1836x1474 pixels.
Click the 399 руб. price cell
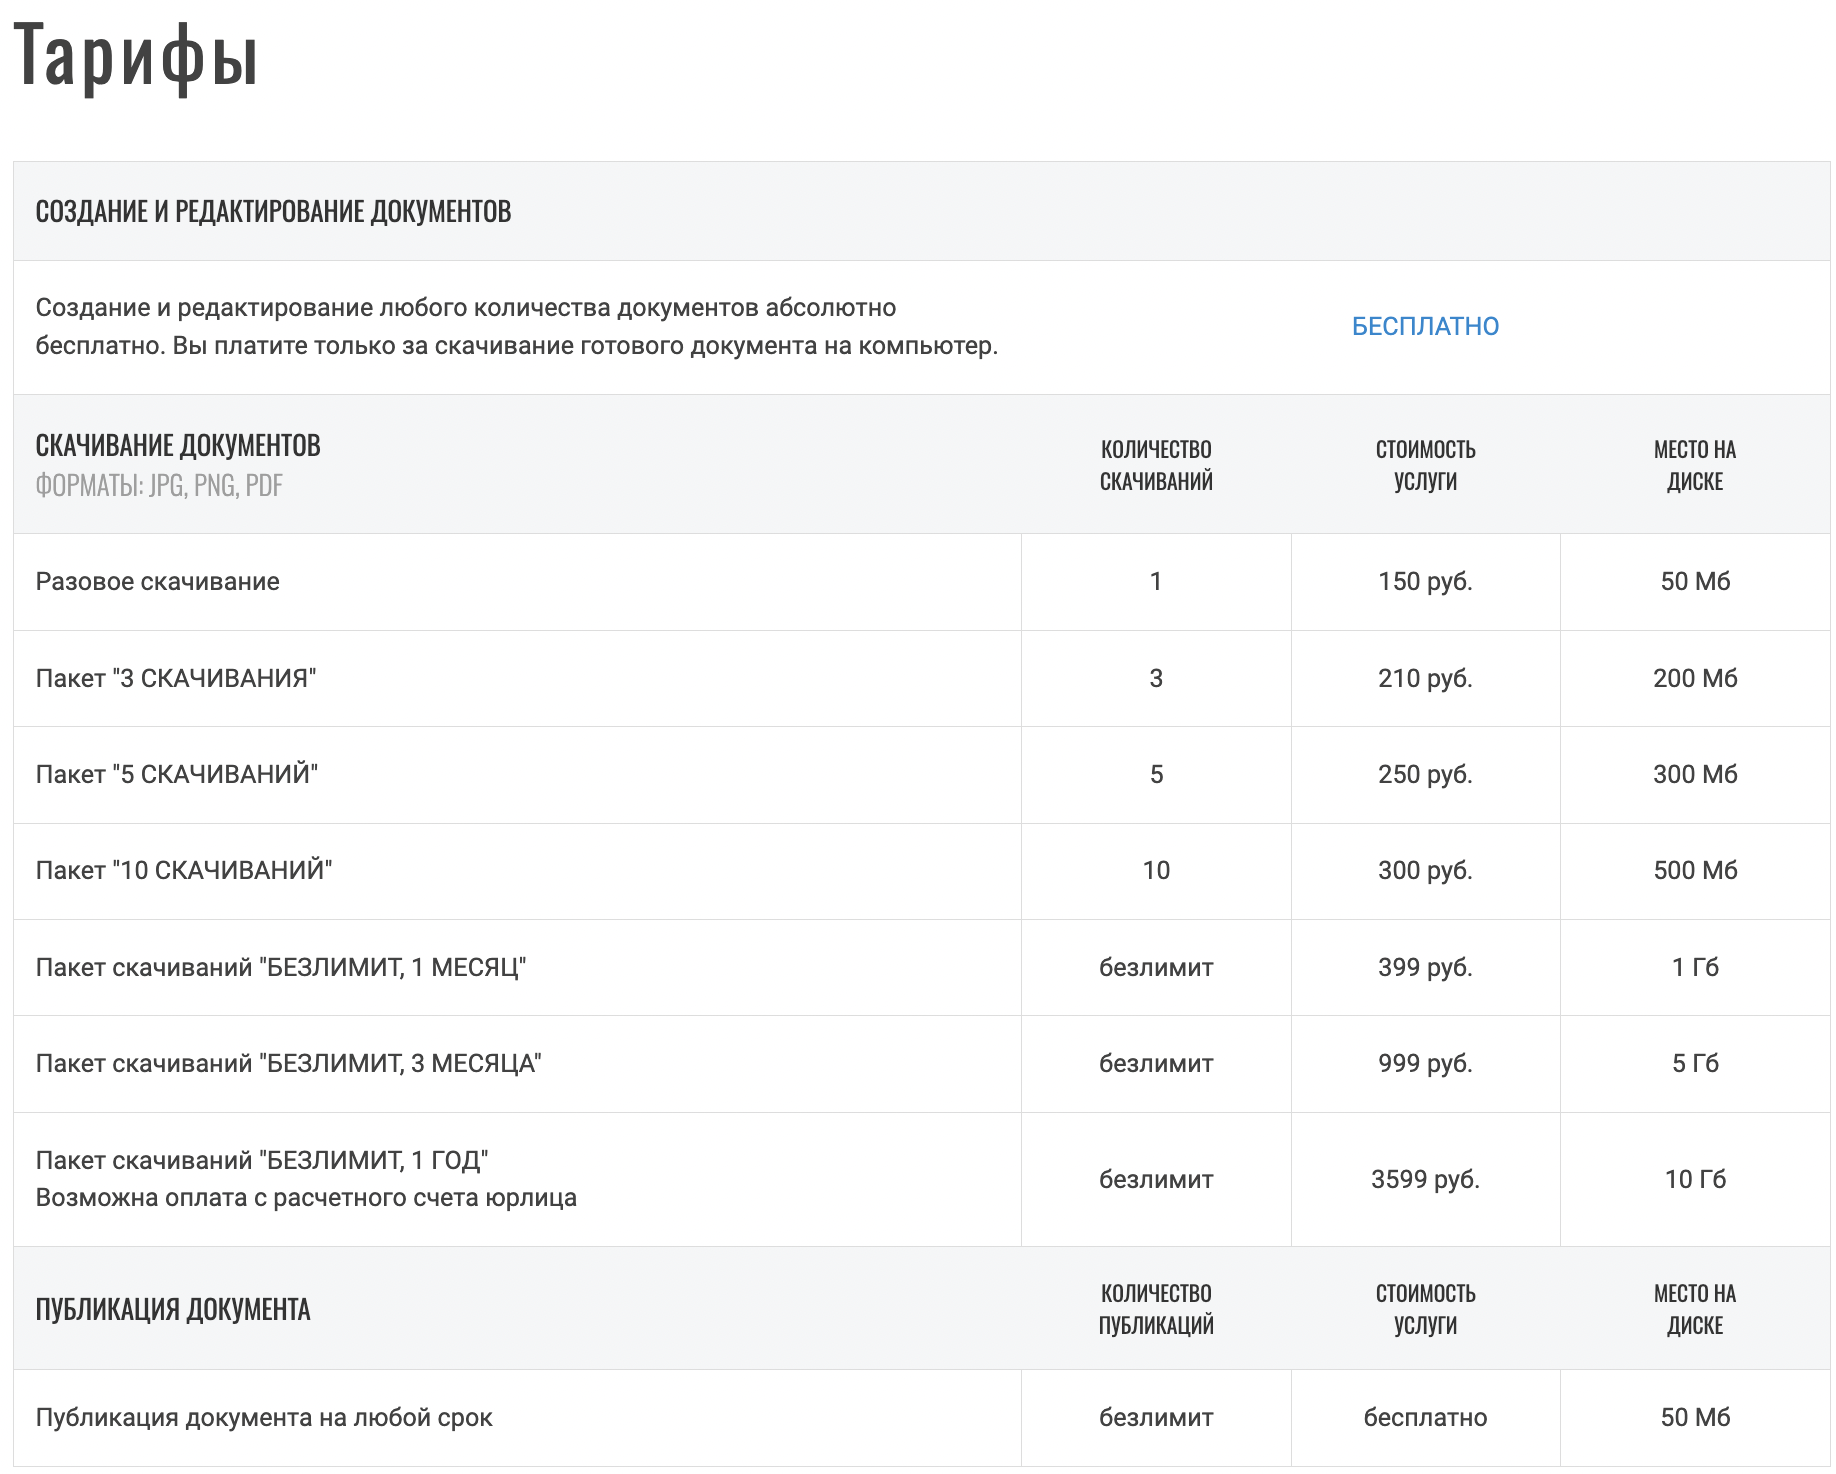coord(1424,967)
